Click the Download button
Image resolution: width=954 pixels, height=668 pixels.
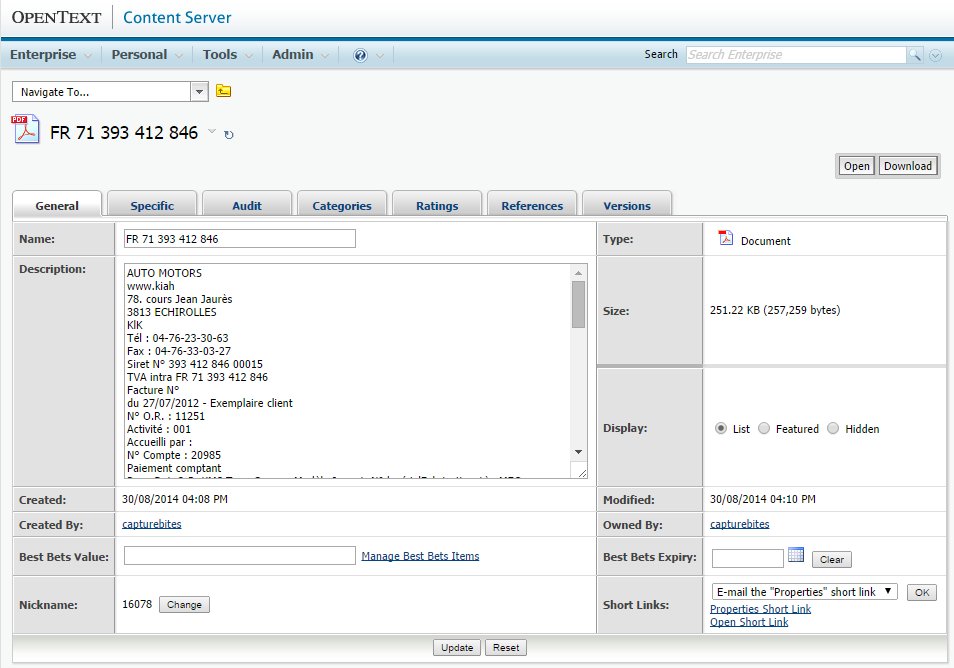point(907,166)
